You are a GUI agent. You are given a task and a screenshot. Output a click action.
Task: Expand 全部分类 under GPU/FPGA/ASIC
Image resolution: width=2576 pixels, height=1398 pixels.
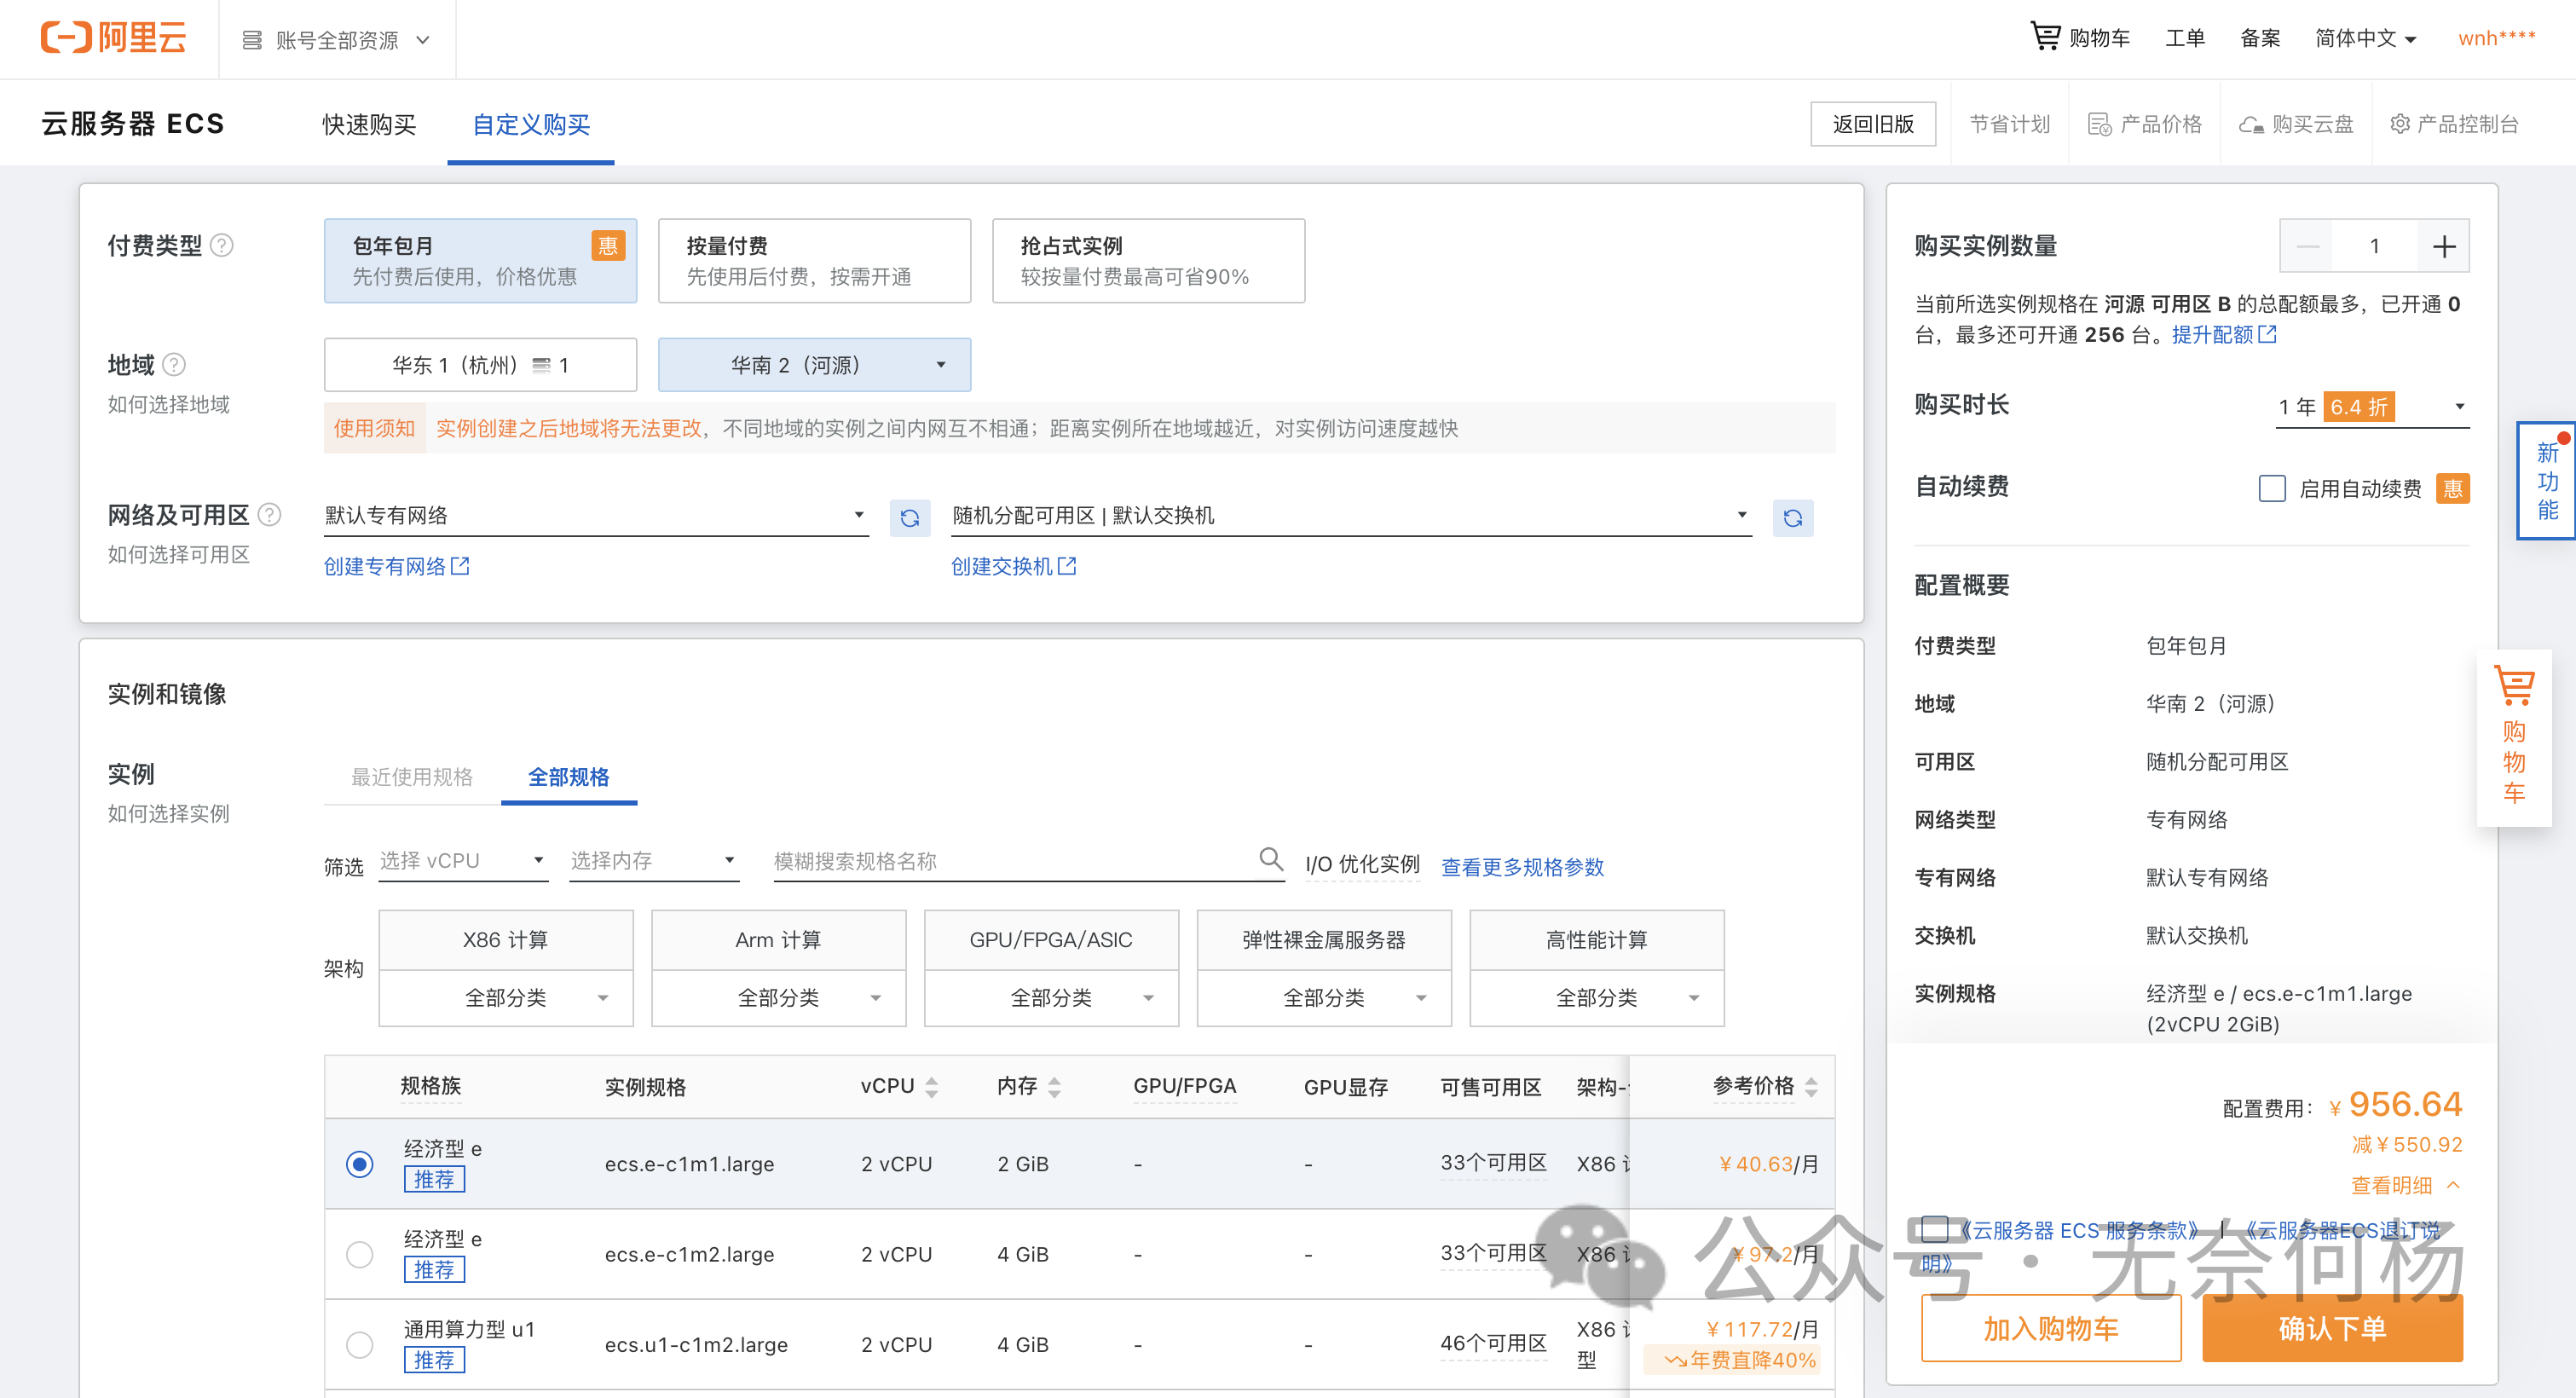[x=1052, y=998]
